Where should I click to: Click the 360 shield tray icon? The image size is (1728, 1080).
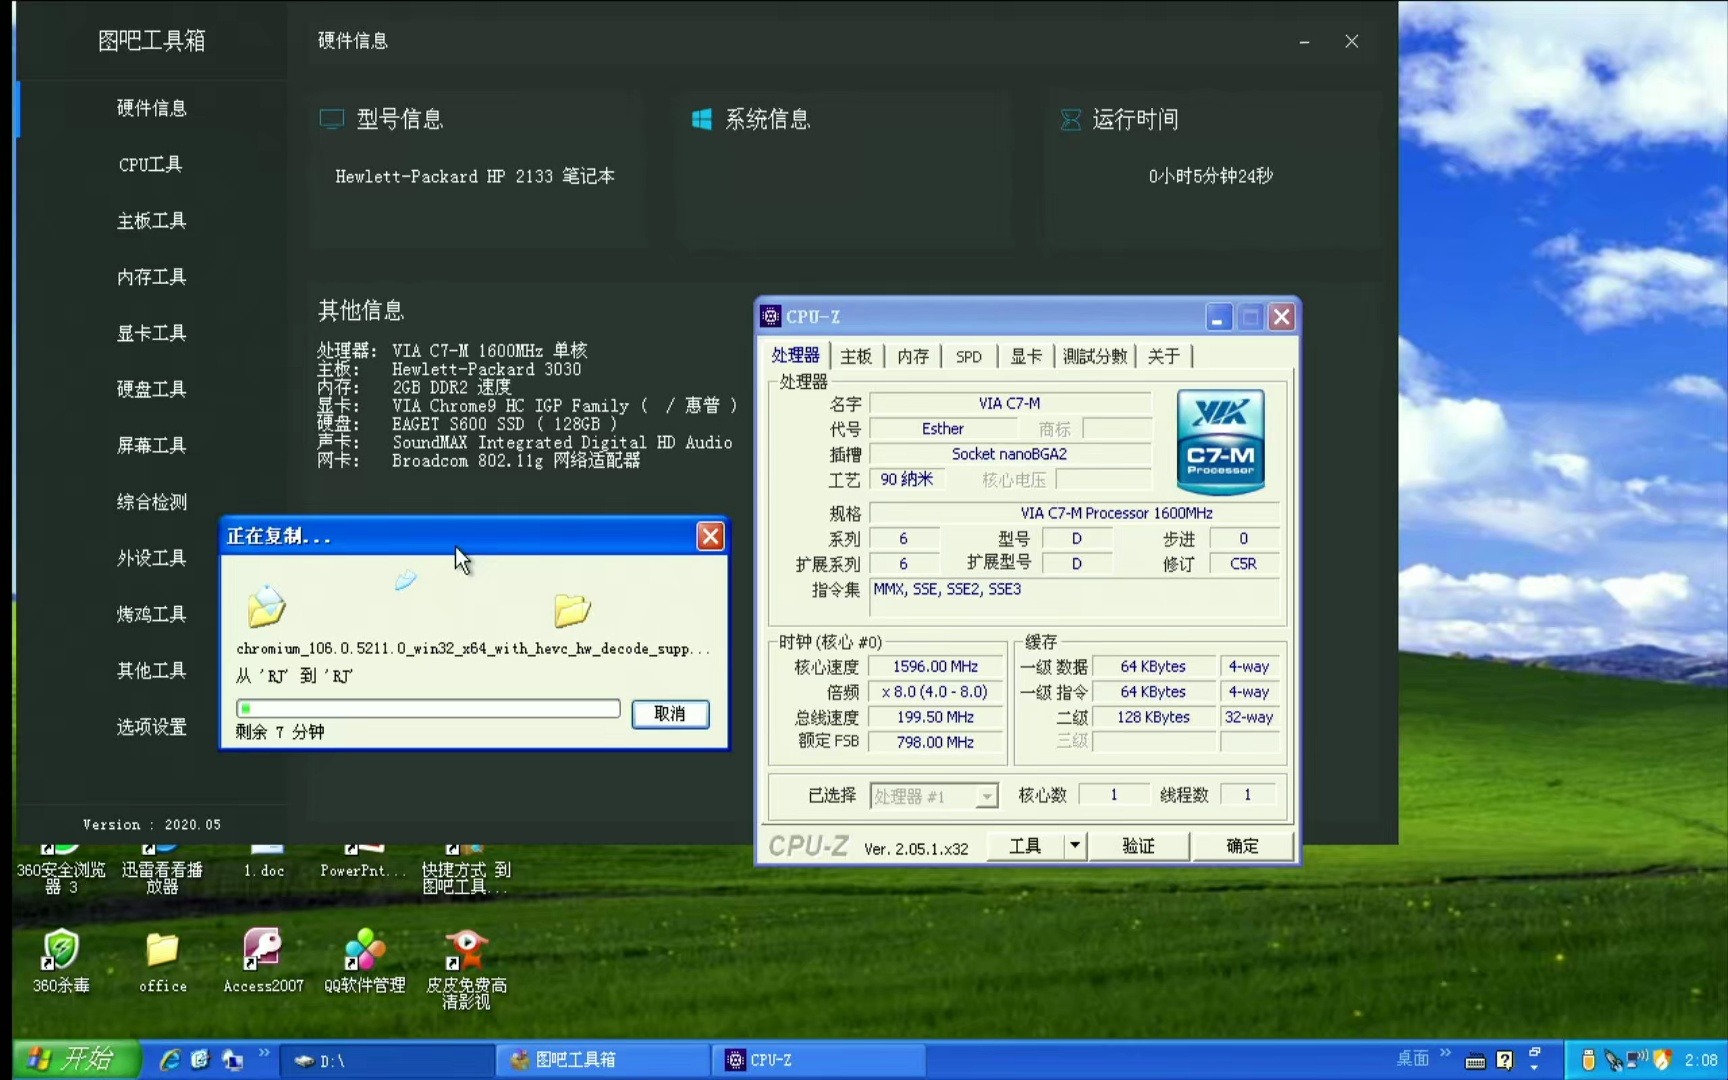pos(1661,1060)
